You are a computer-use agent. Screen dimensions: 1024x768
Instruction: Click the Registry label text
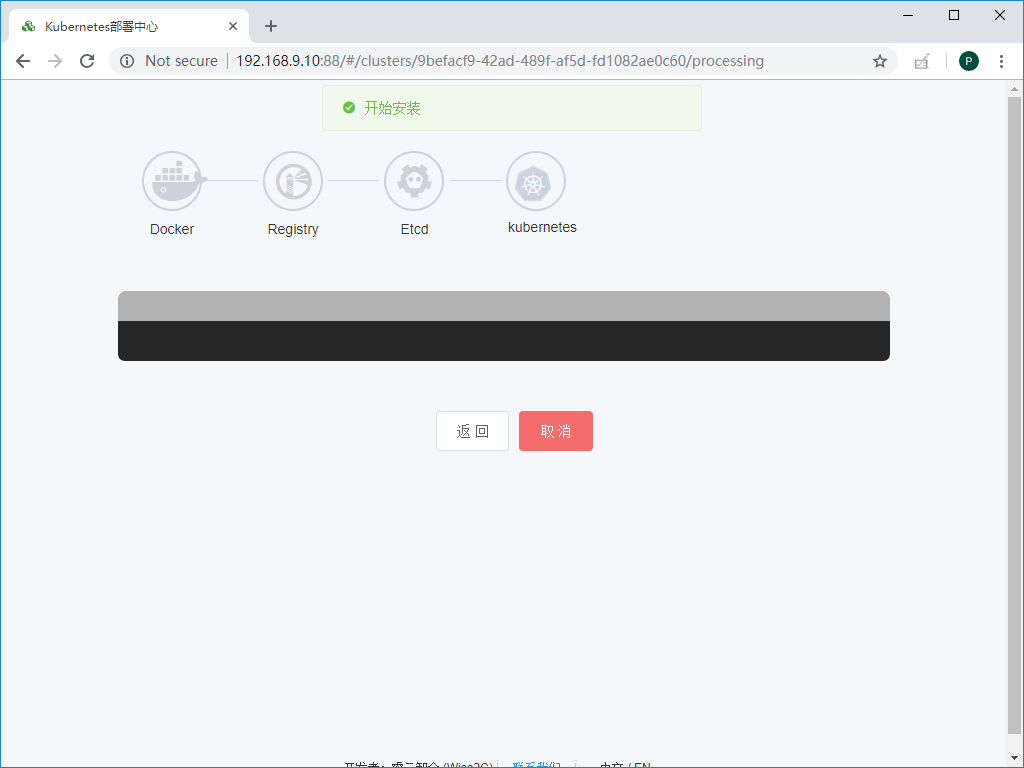(x=293, y=229)
